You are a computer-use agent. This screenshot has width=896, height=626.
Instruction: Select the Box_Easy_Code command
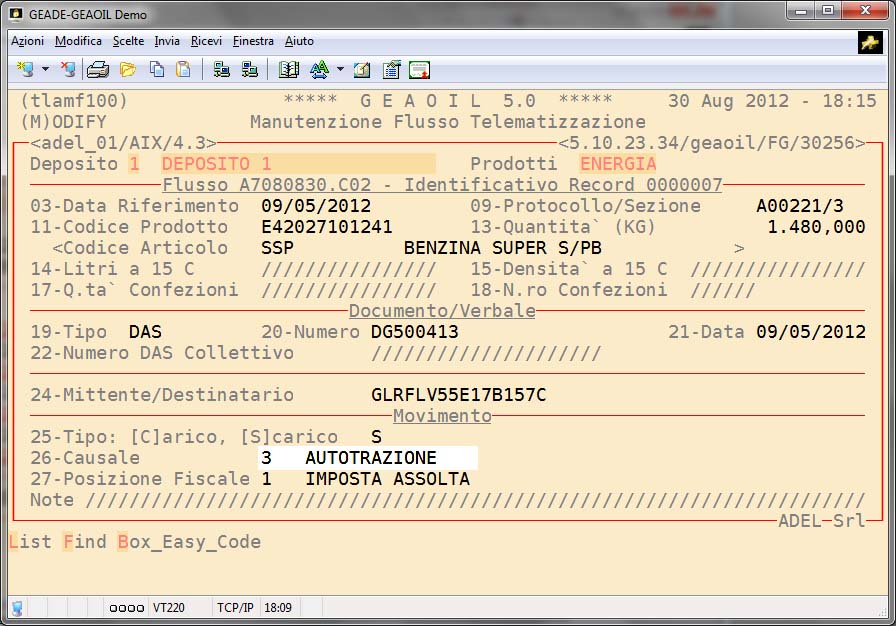[189, 542]
